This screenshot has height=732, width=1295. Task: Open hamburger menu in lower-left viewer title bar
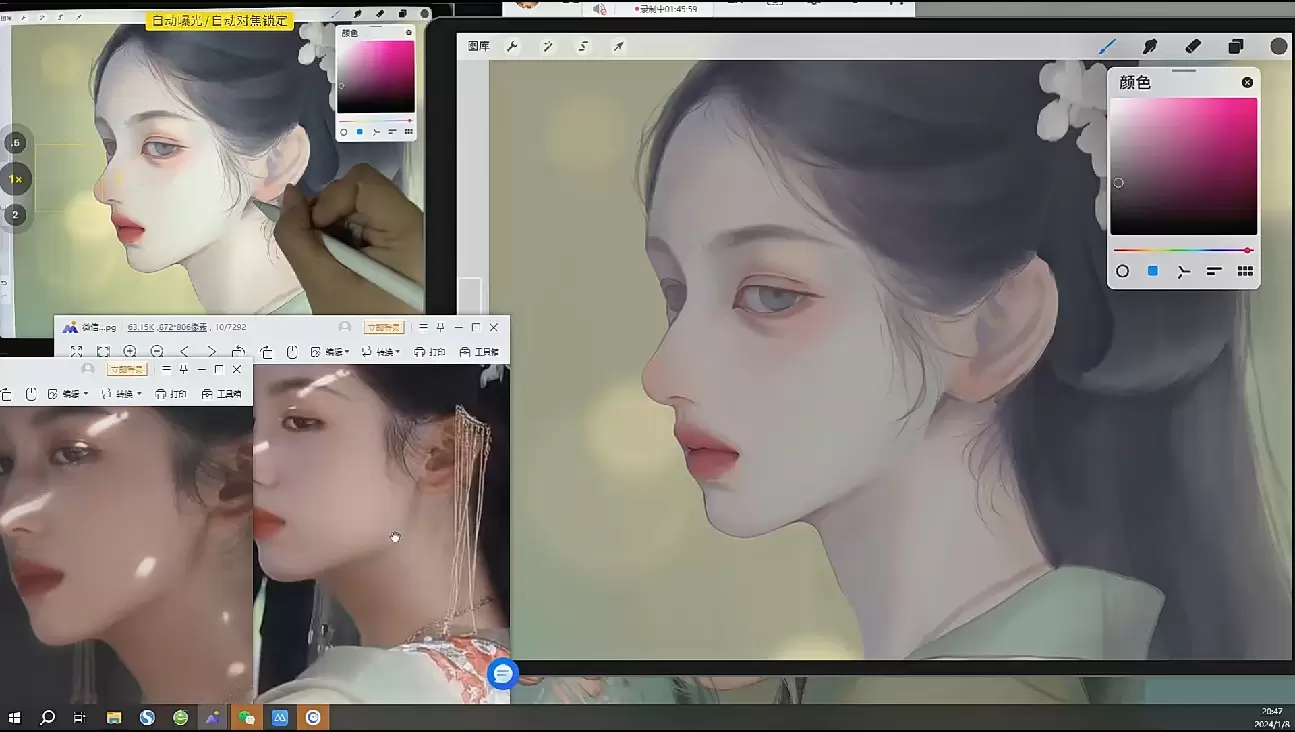166,369
